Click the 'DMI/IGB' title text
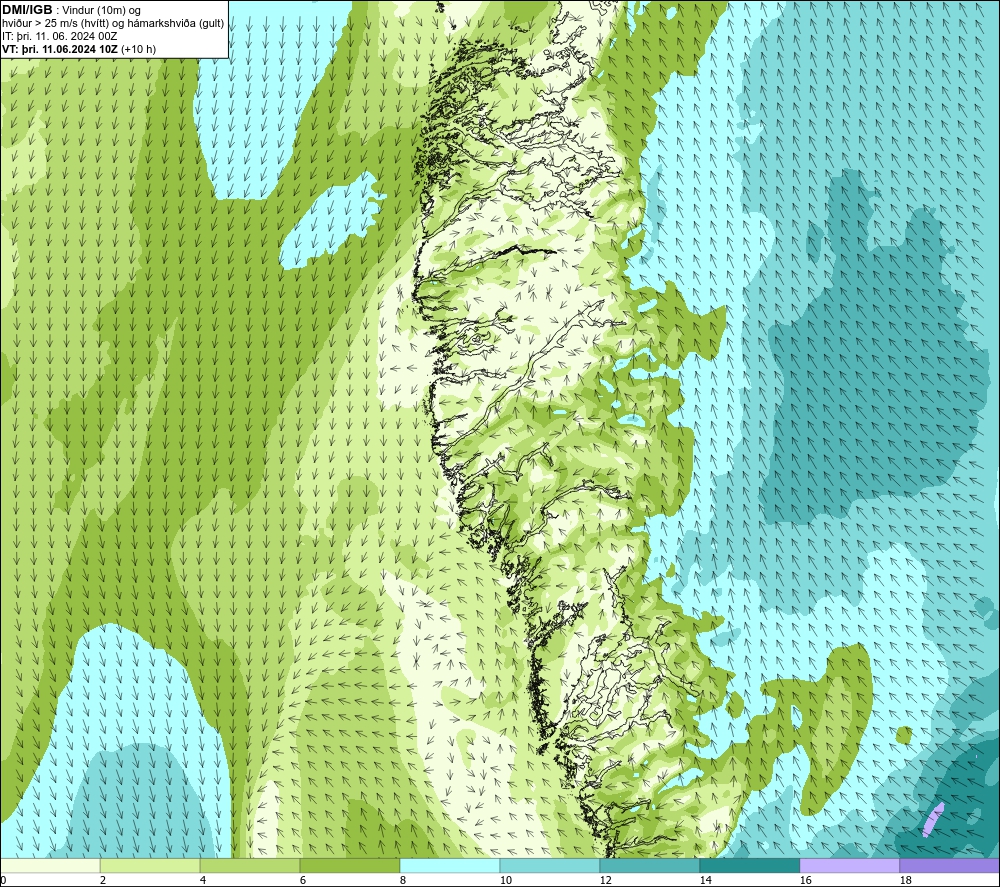The height and width of the screenshot is (887, 1000). 27,10
